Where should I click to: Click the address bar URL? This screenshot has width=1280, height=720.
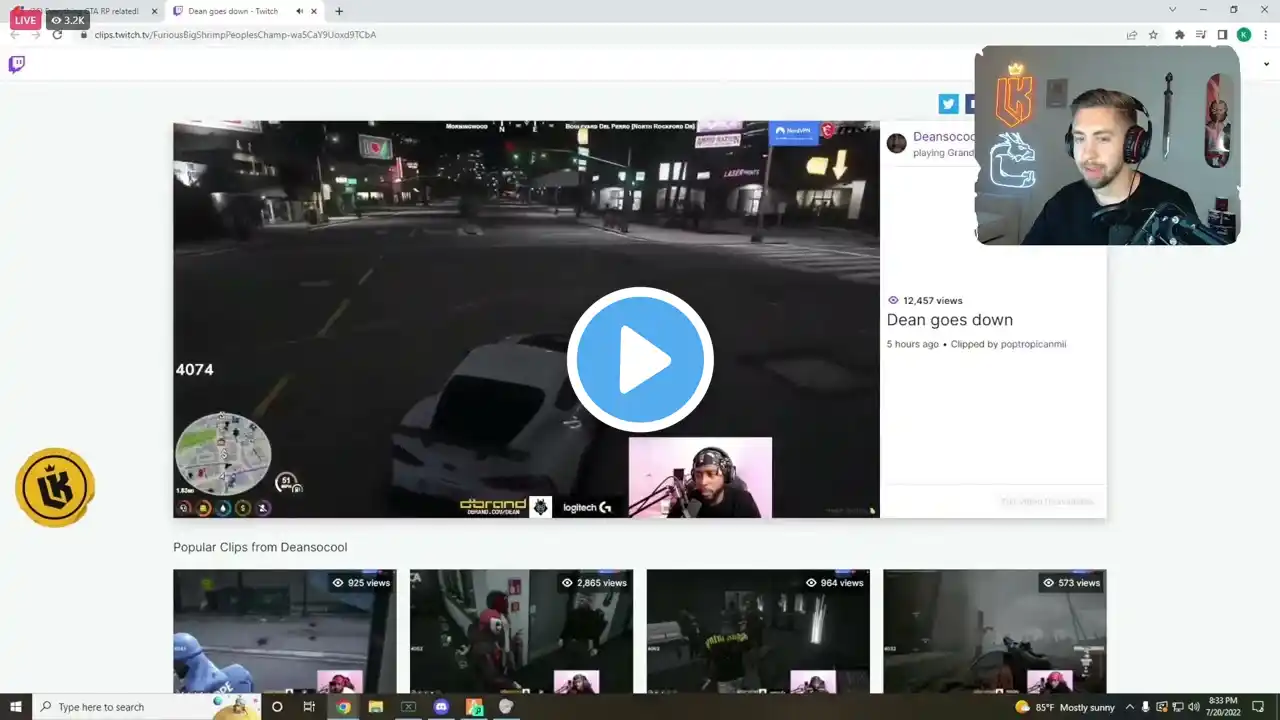pyautogui.click(x=235, y=35)
